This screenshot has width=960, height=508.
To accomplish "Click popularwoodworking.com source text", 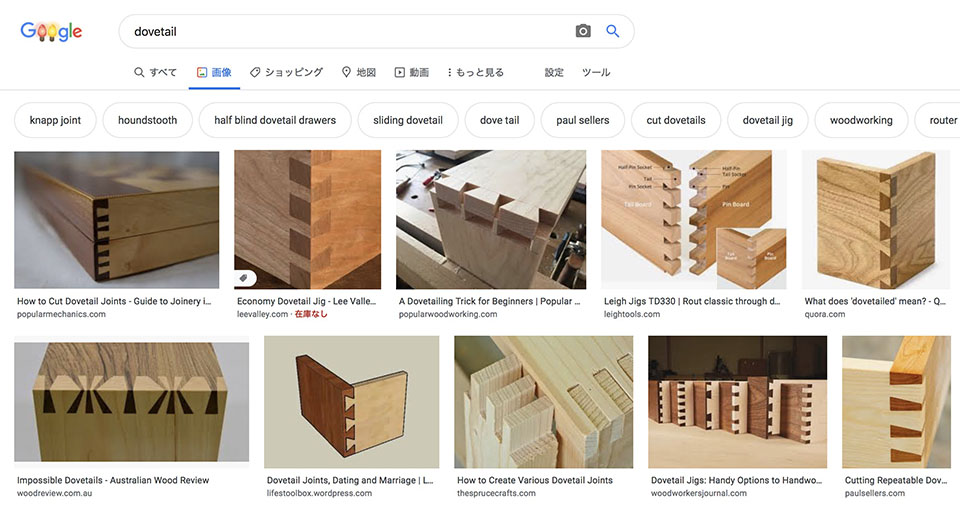I will 448,314.
